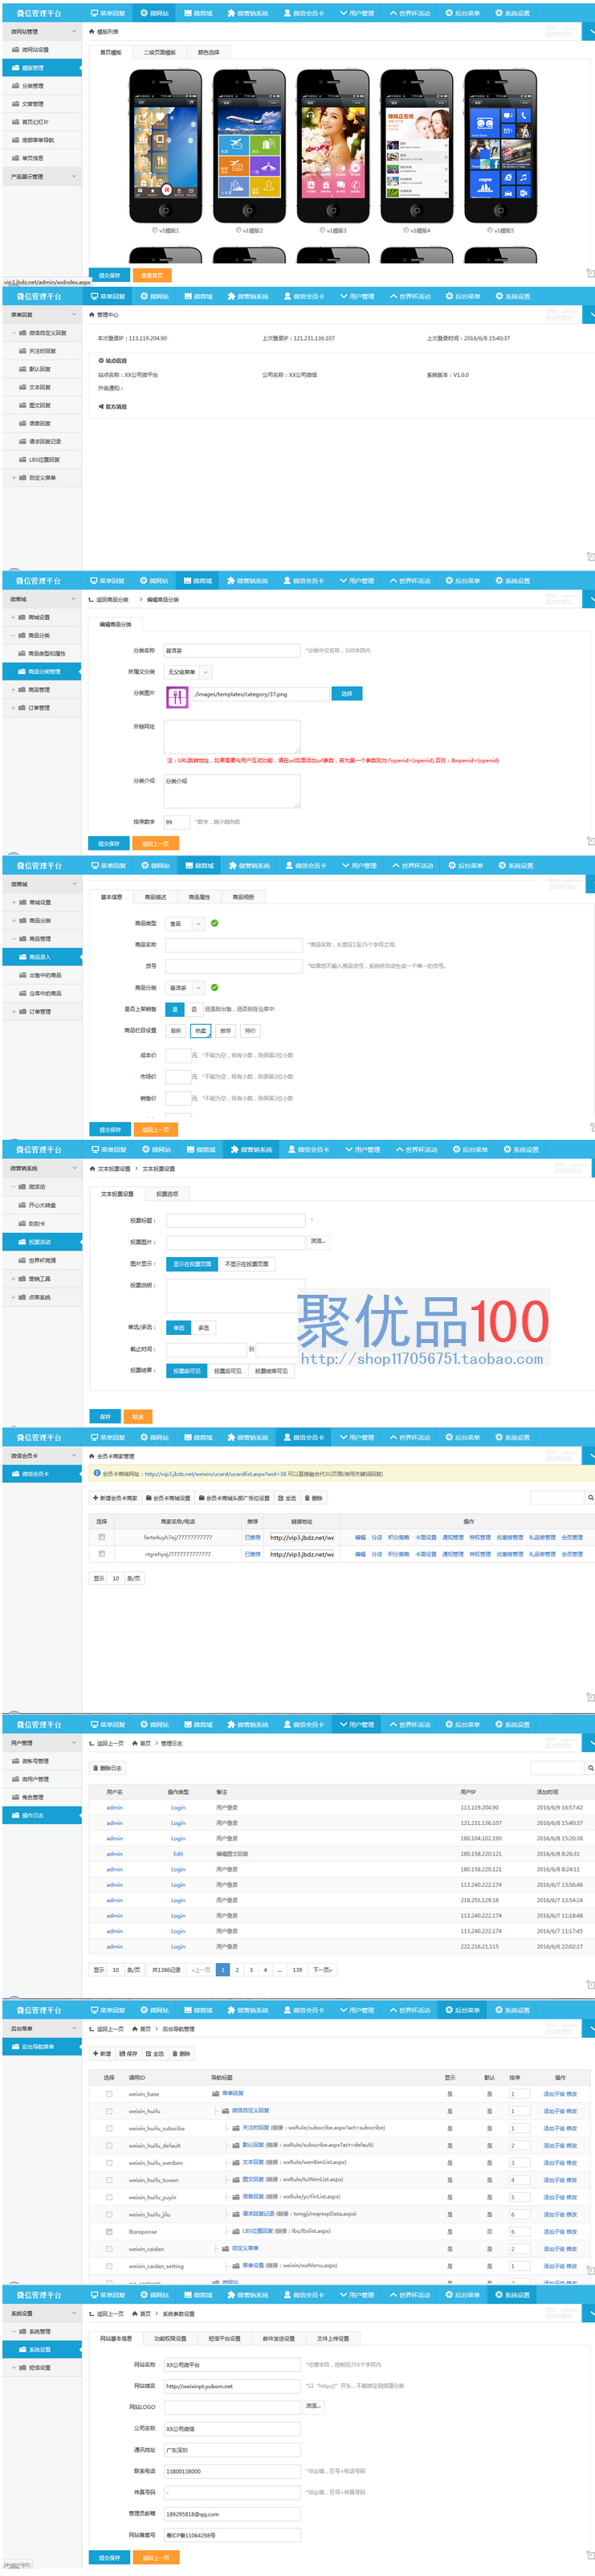
Task: Click search magnifier in 管理日志 screen
Action: [x=590, y=1768]
